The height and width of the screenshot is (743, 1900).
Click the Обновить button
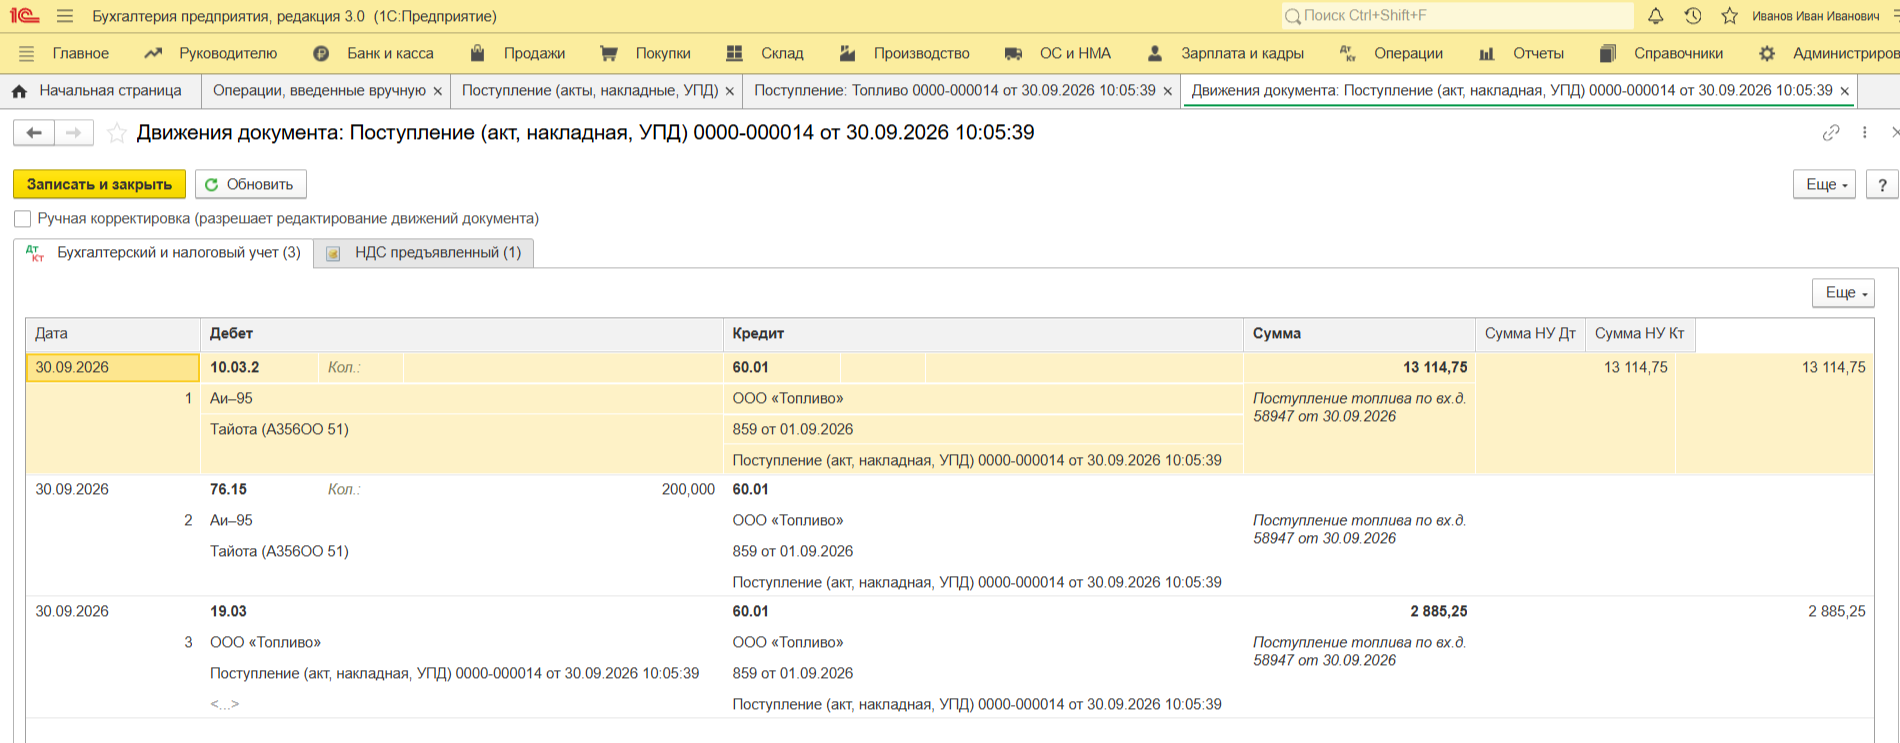click(x=250, y=184)
